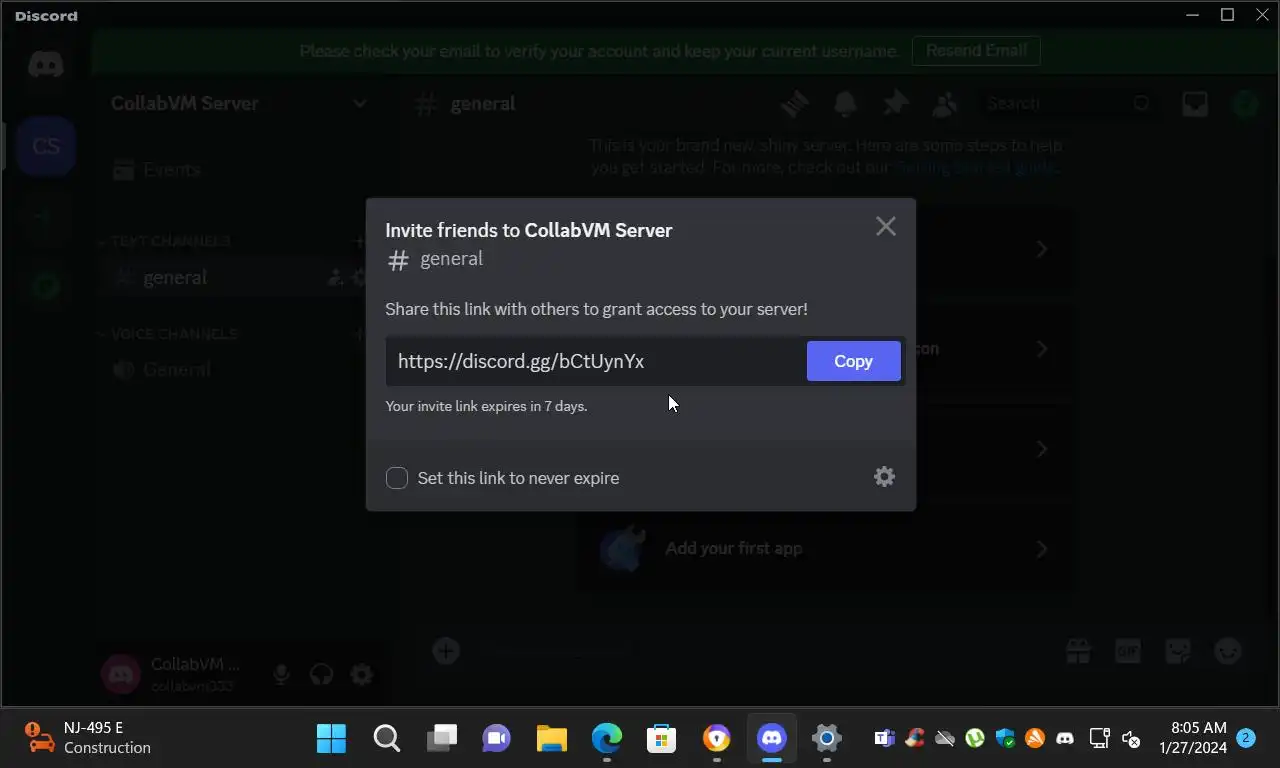Click Discord tray icon in system tray
Viewport: 1280px width, 768px height.
1065,738
